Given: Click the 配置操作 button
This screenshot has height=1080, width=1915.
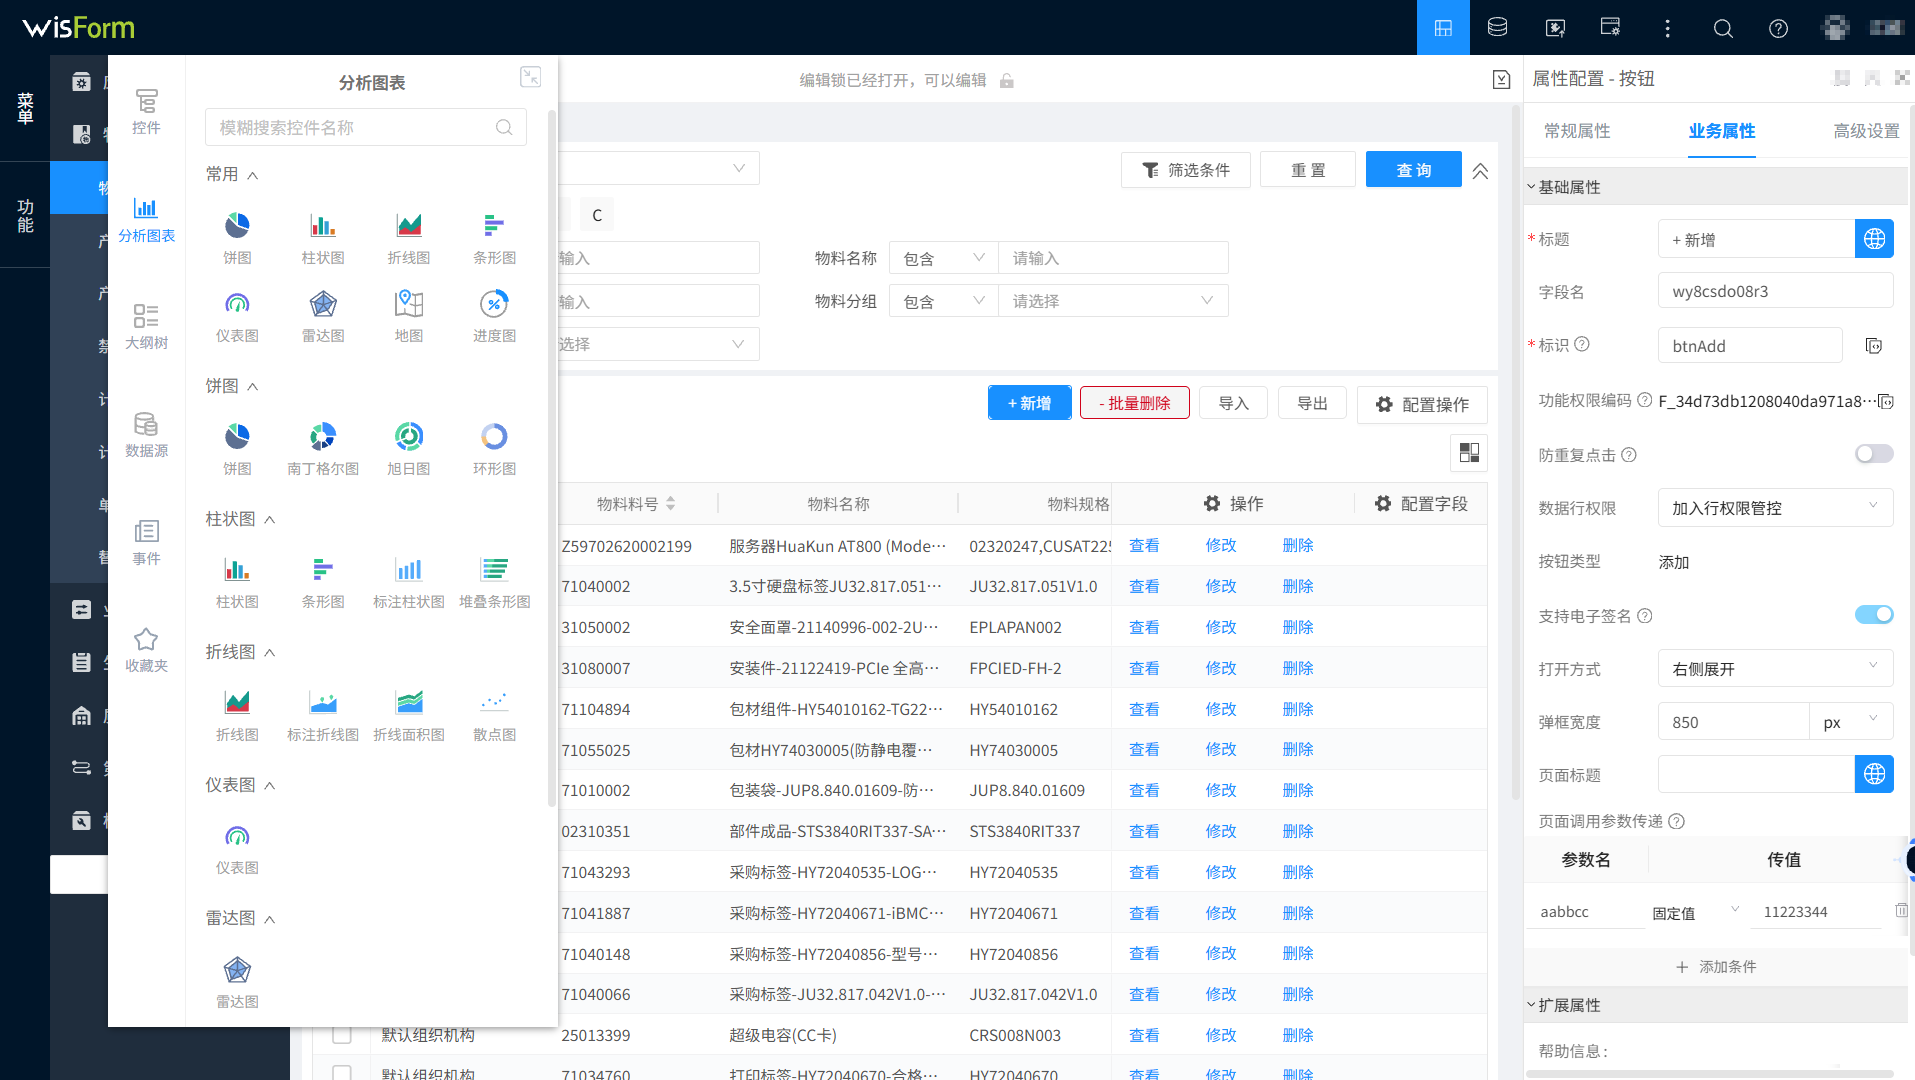Looking at the screenshot, I should 1422,404.
